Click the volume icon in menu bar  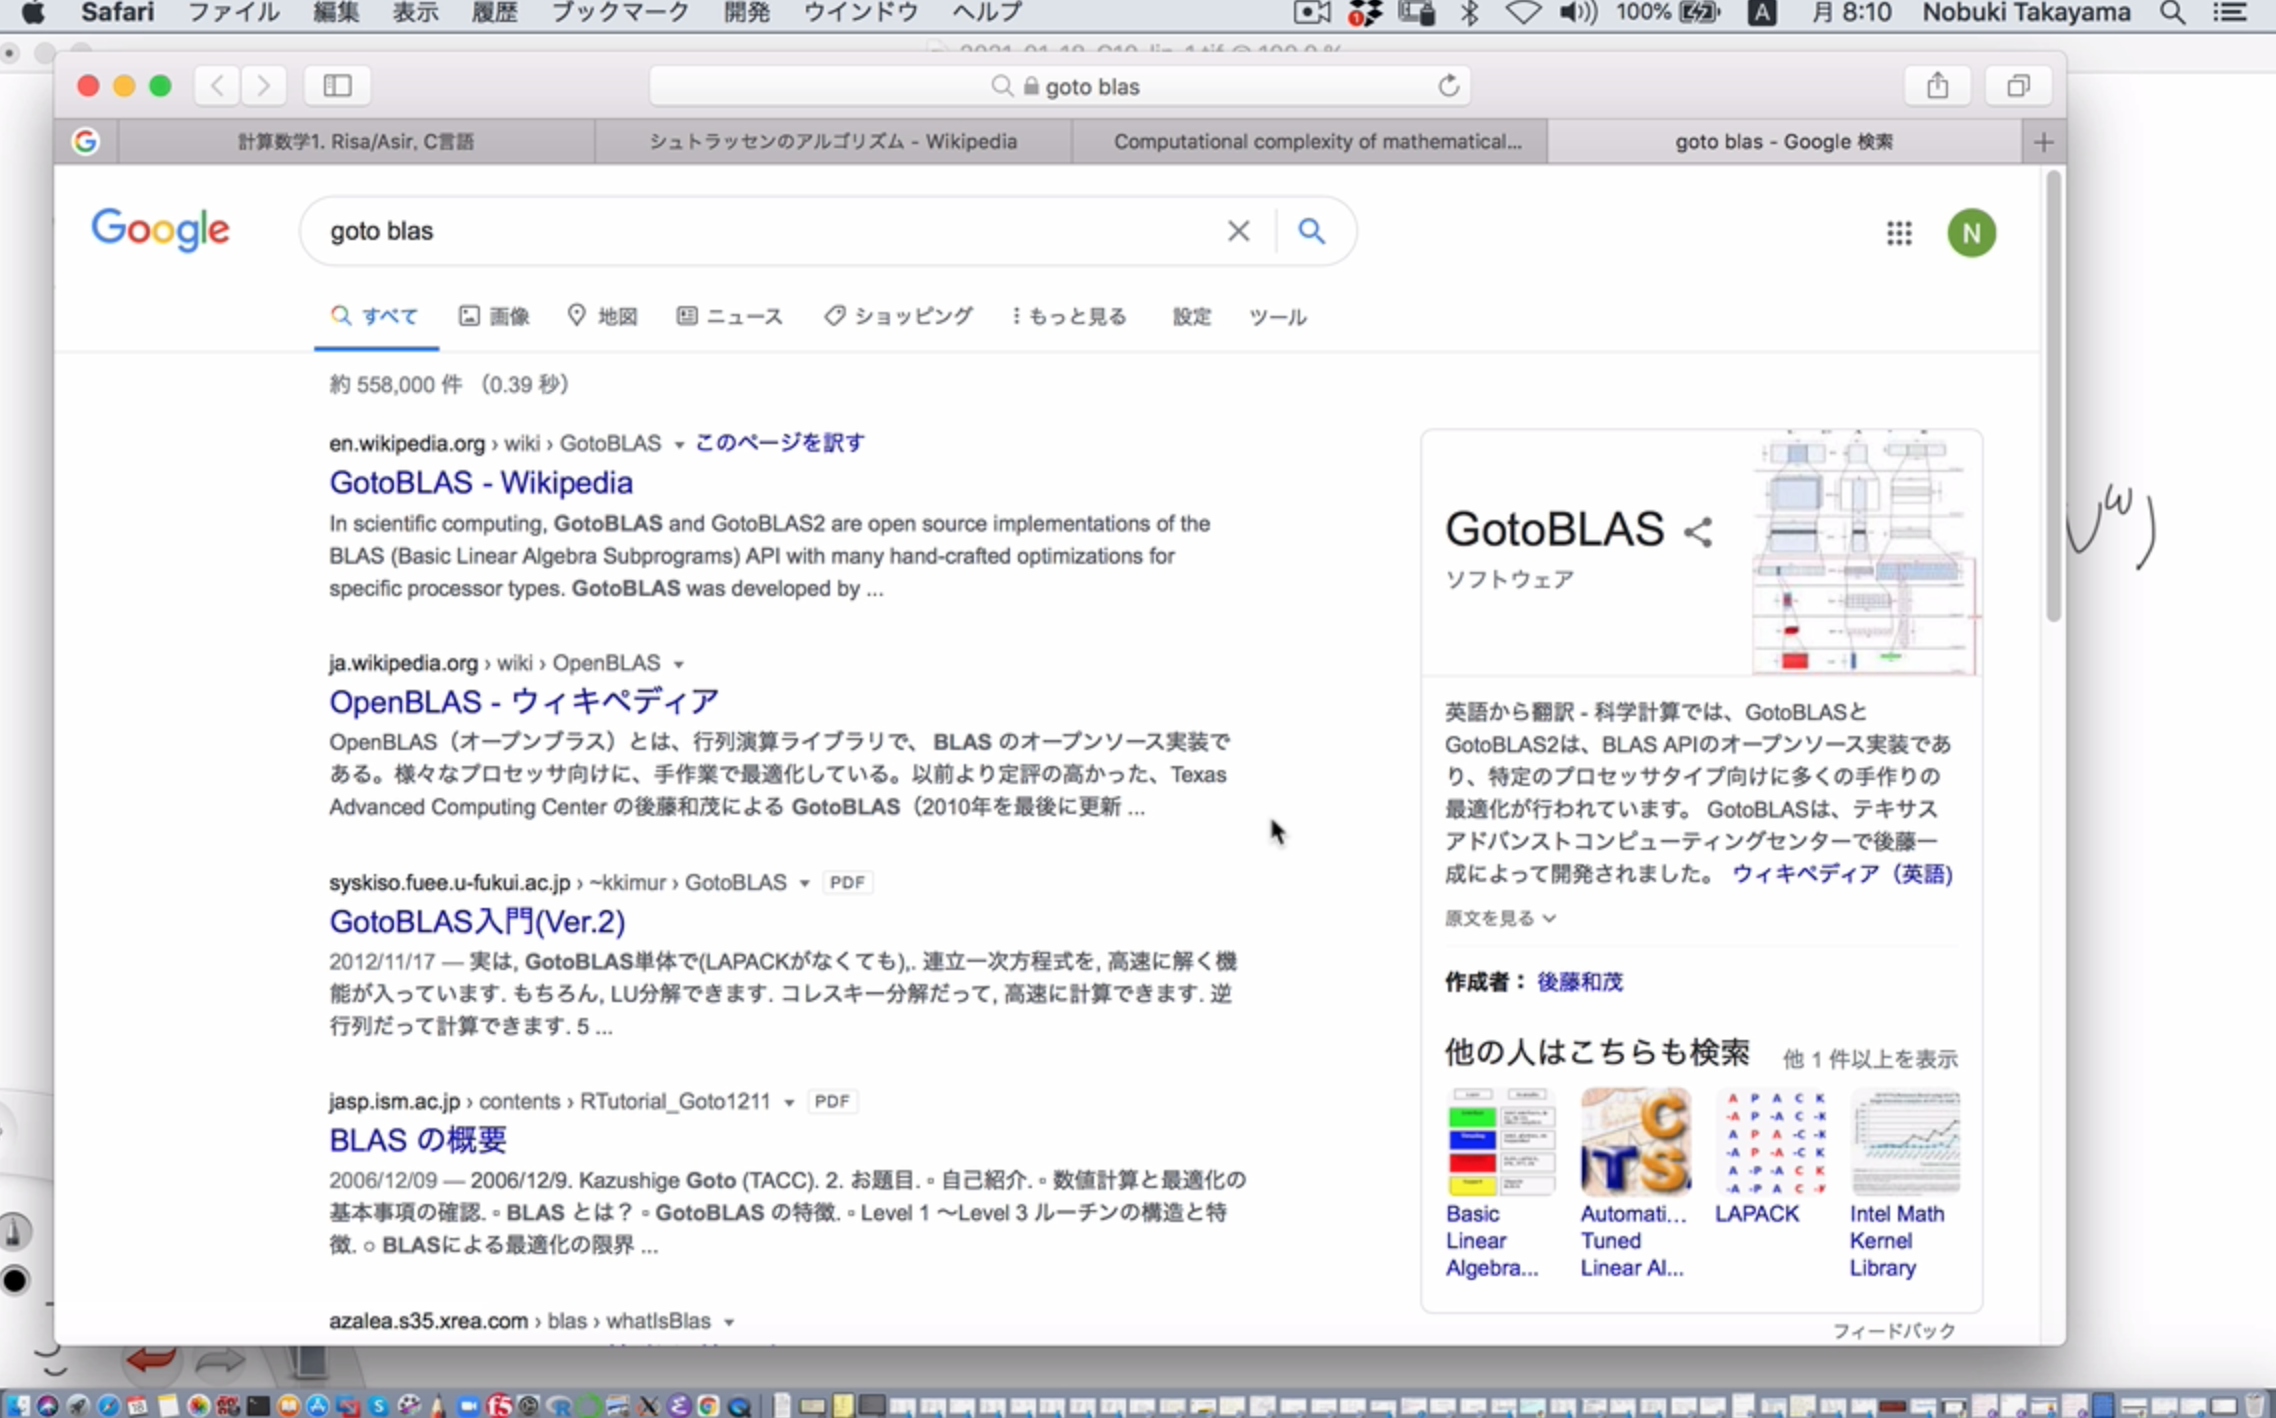1577,12
